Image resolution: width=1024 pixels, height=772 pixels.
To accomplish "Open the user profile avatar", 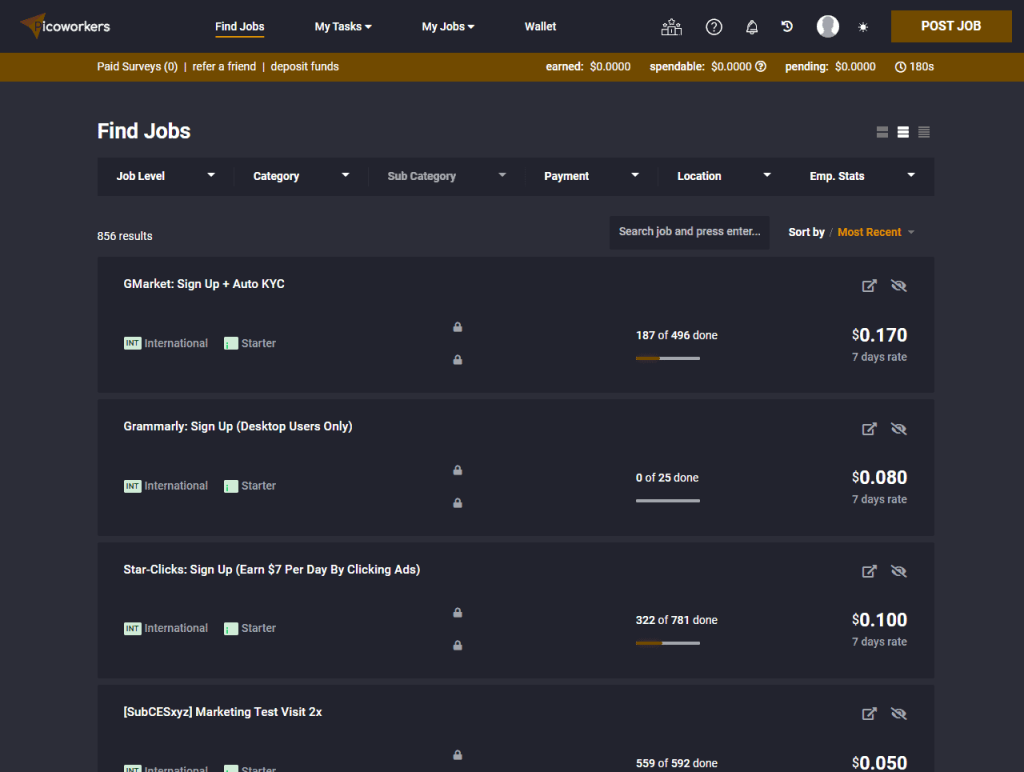I will click(x=827, y=26).
